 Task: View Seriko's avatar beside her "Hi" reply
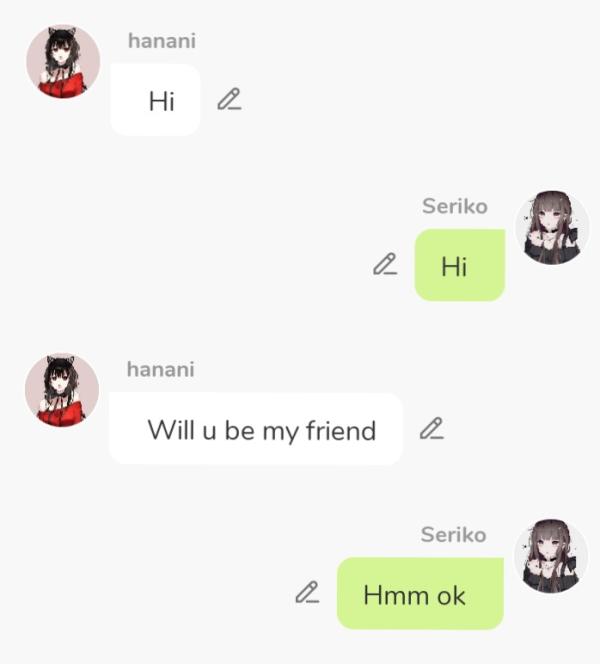pos(552,227)
